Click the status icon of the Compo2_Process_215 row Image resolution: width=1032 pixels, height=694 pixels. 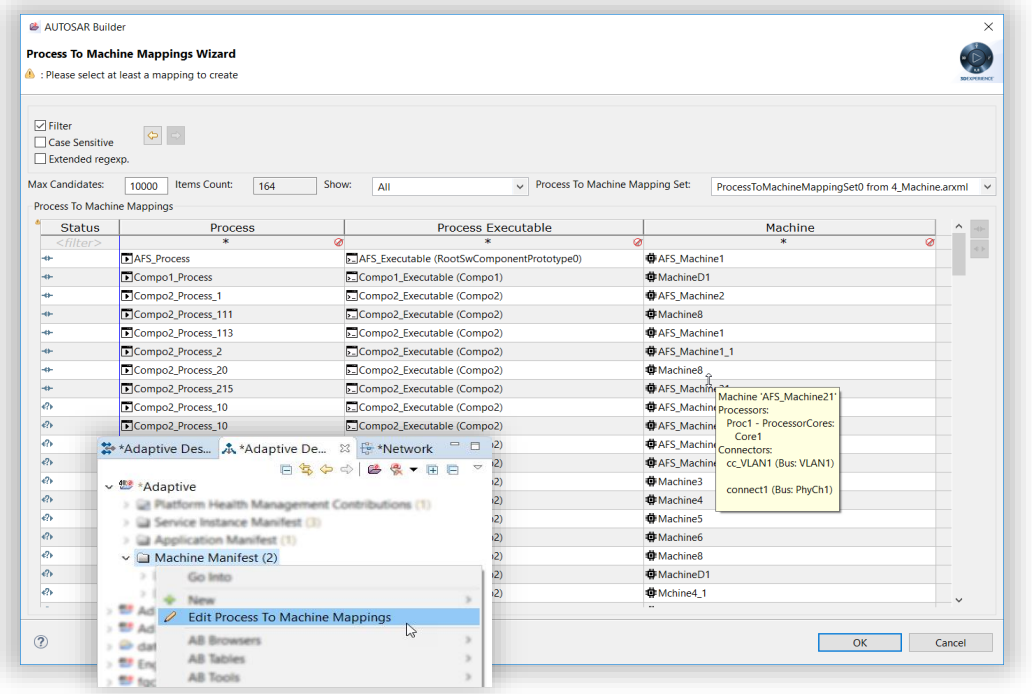tap(47, 388)
